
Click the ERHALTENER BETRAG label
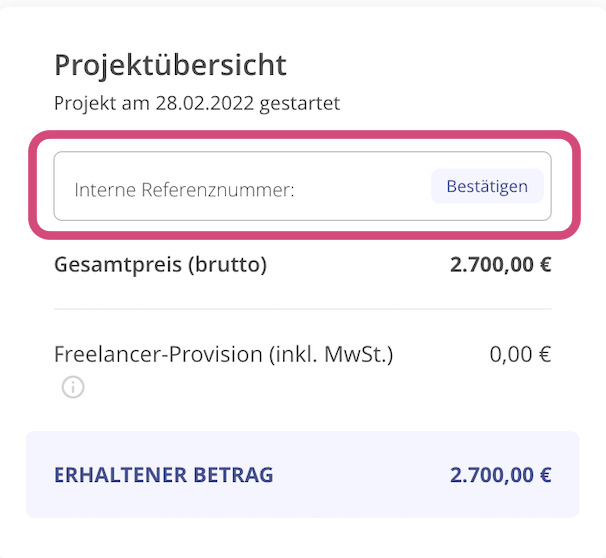[163, 475]
